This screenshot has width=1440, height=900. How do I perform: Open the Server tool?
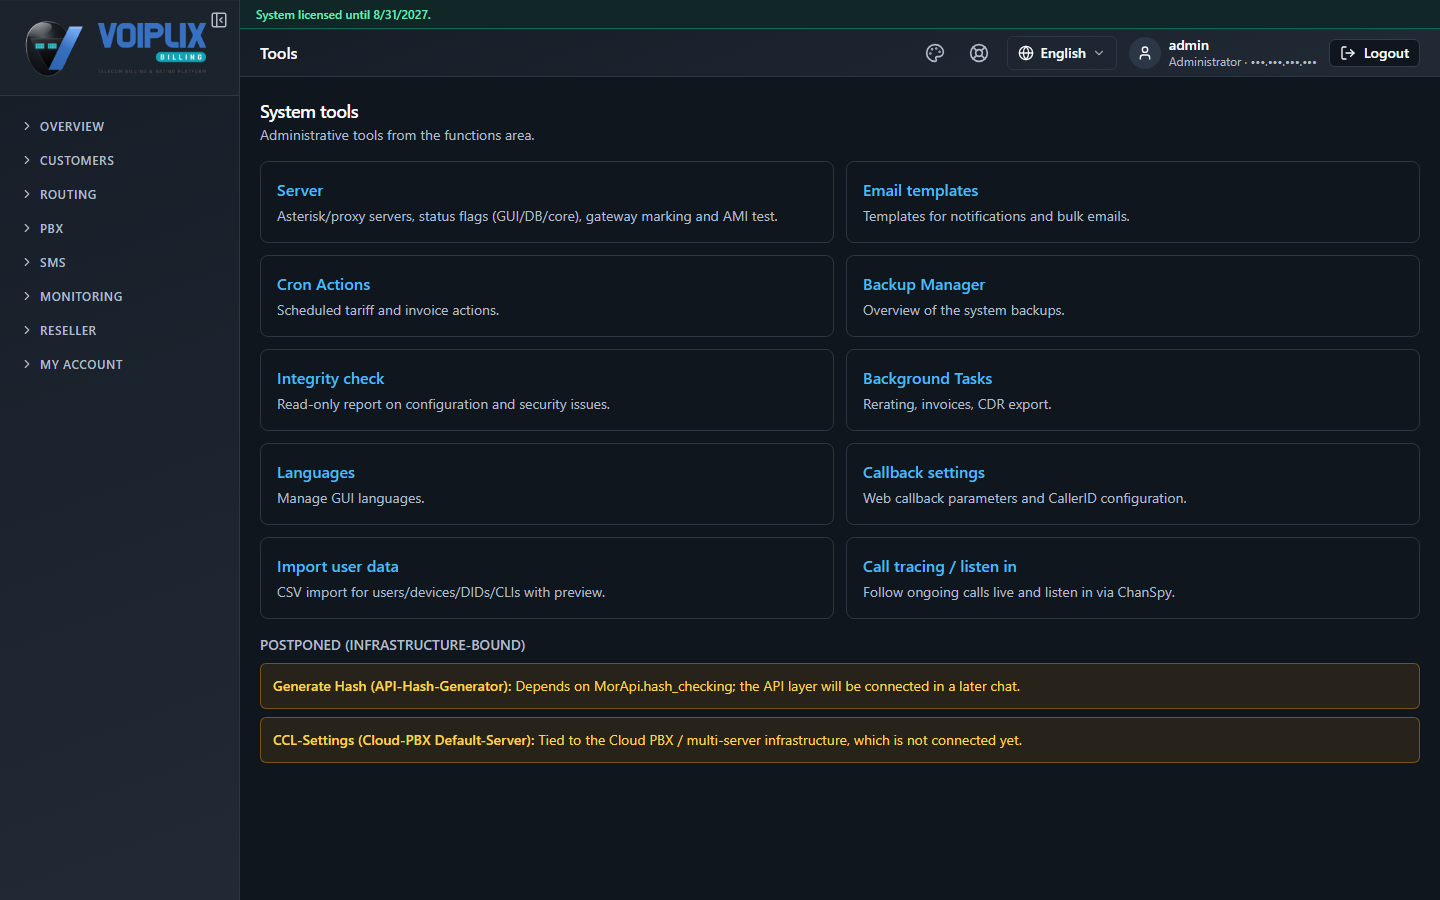547,202
